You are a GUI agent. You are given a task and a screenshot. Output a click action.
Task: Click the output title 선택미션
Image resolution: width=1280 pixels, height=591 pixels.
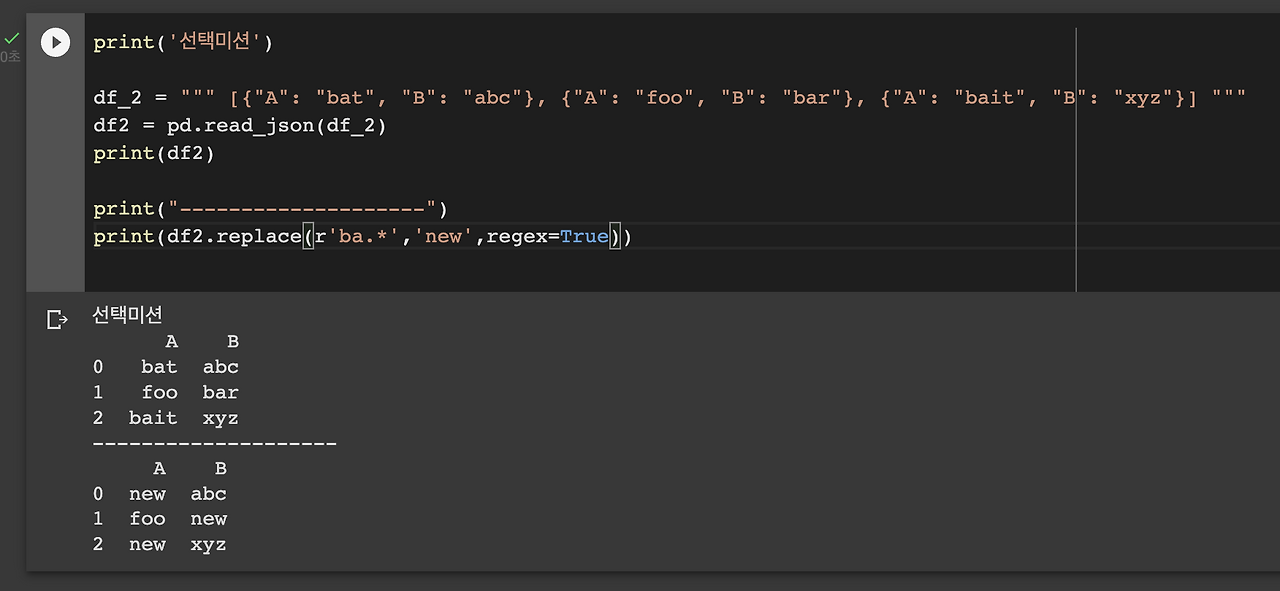[x=127, y=314]
